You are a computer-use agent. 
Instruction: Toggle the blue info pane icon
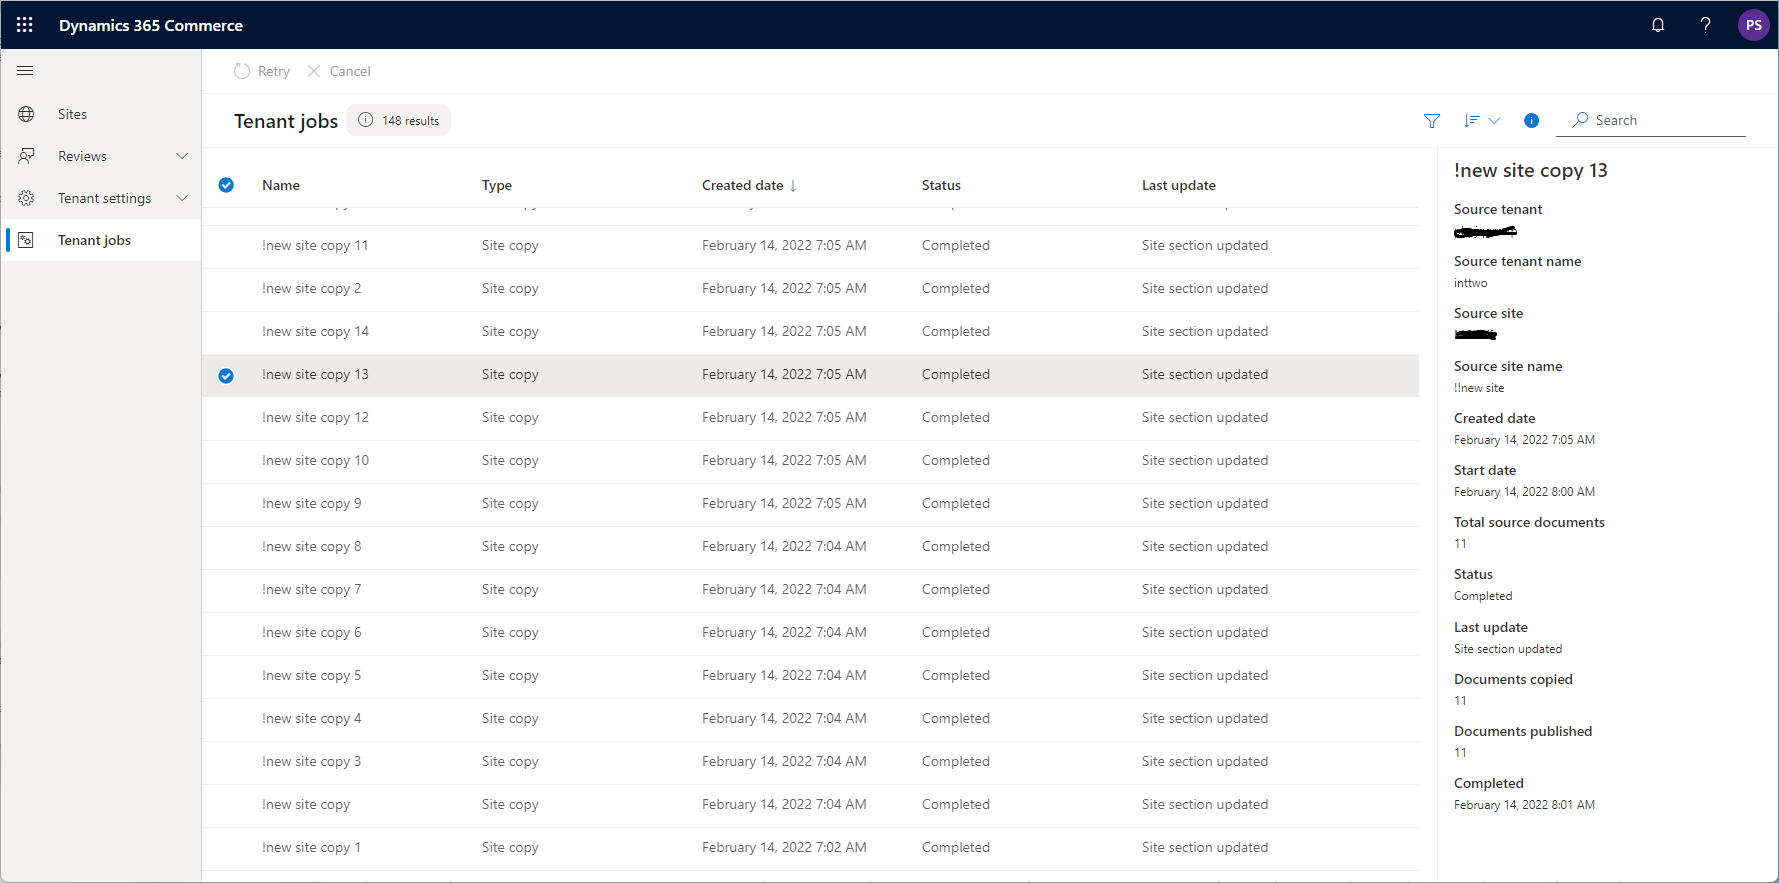click(x=1531, y=120)
